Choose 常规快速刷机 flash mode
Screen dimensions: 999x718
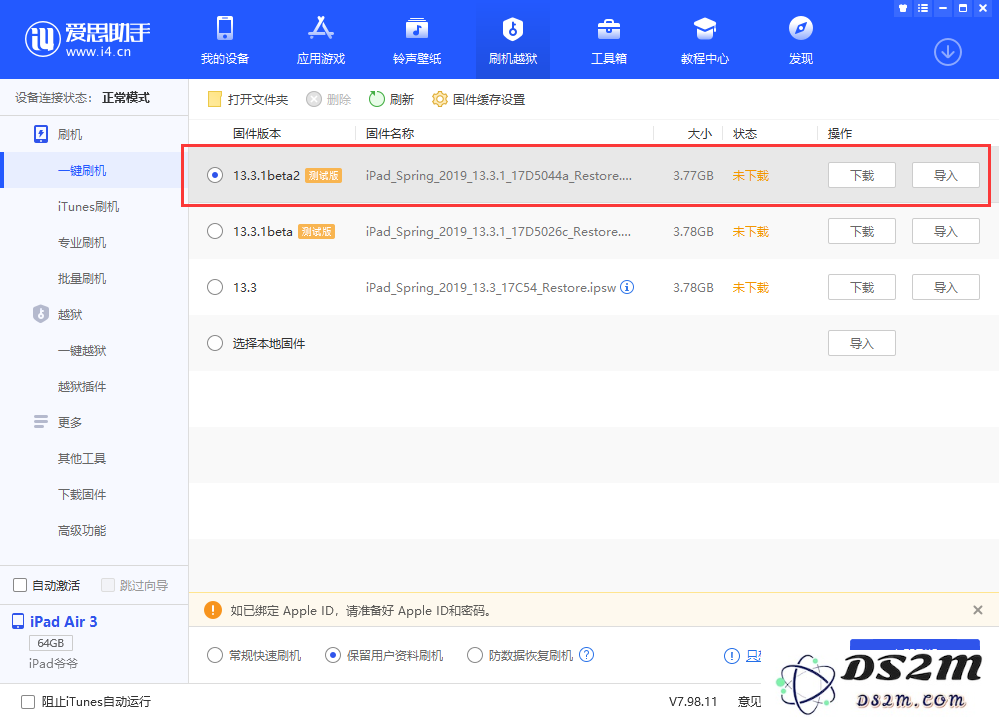(215, 655)
